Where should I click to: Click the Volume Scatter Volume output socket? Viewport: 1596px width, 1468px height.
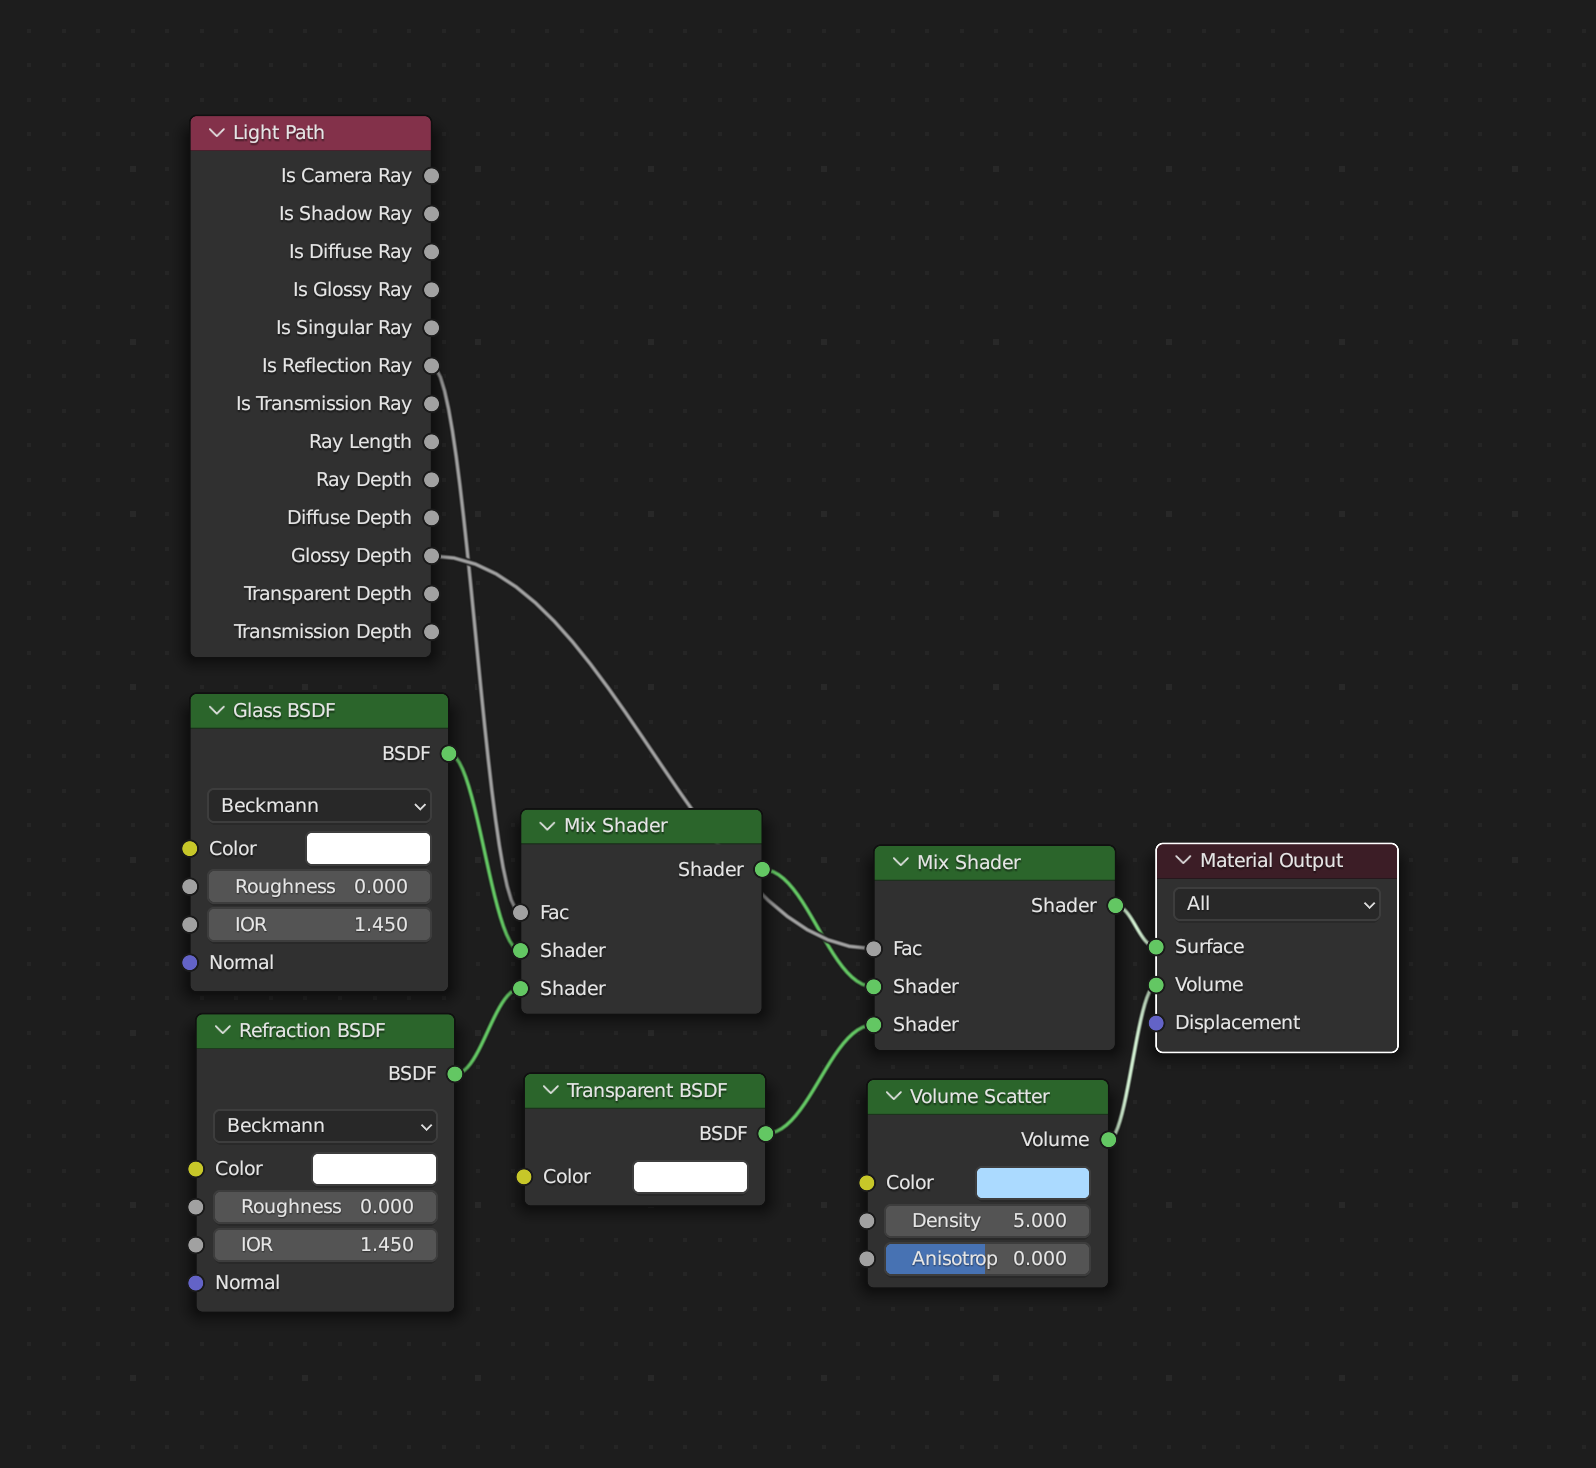pos(1109,1140)
